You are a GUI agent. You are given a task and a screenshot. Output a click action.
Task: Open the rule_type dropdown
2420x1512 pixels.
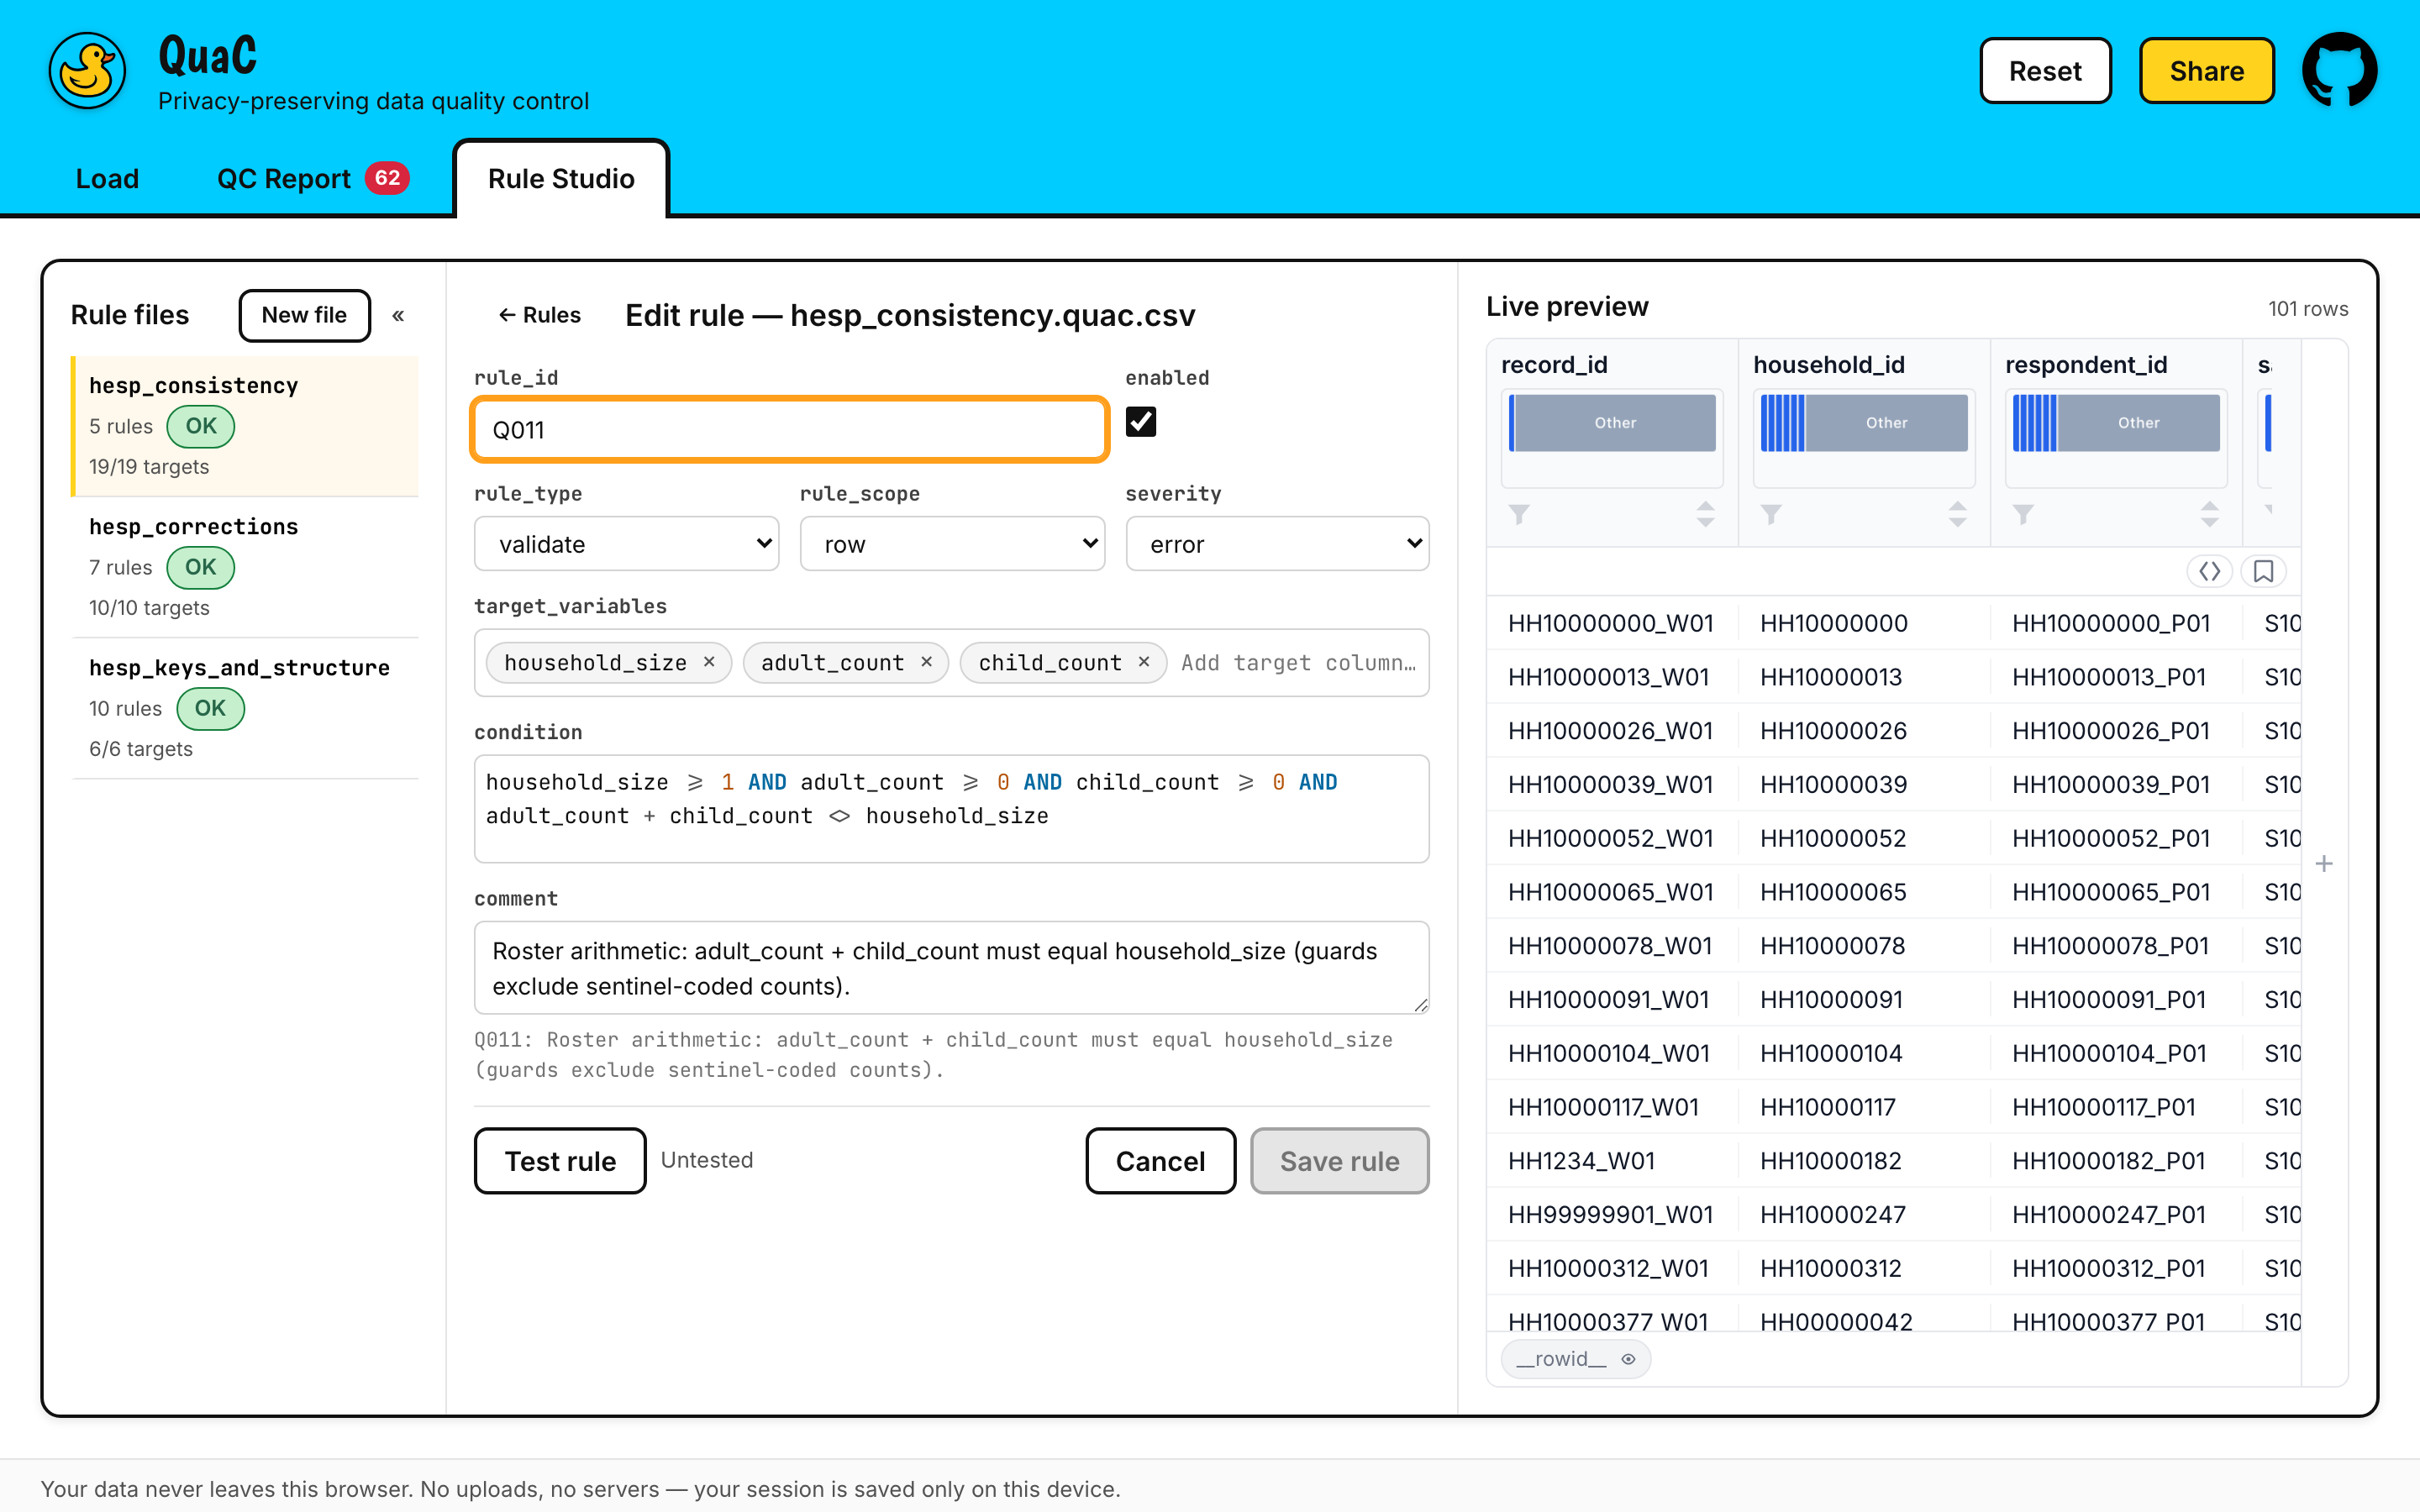pos(627,544)
